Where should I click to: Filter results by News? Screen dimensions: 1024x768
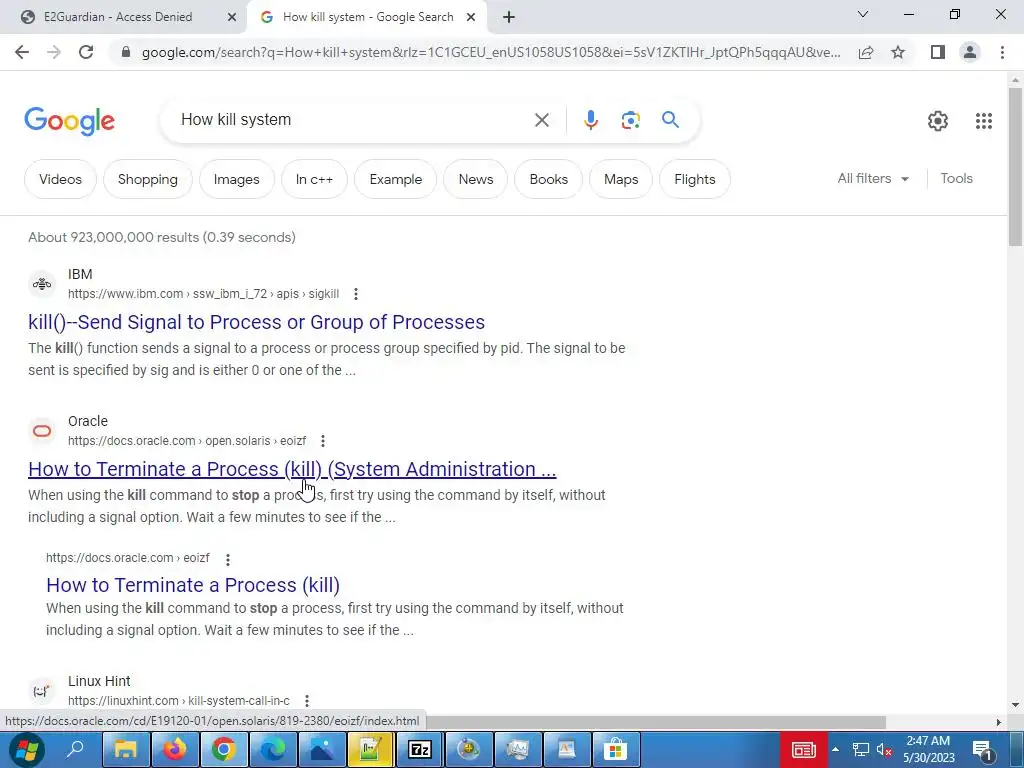click(475, 179)
